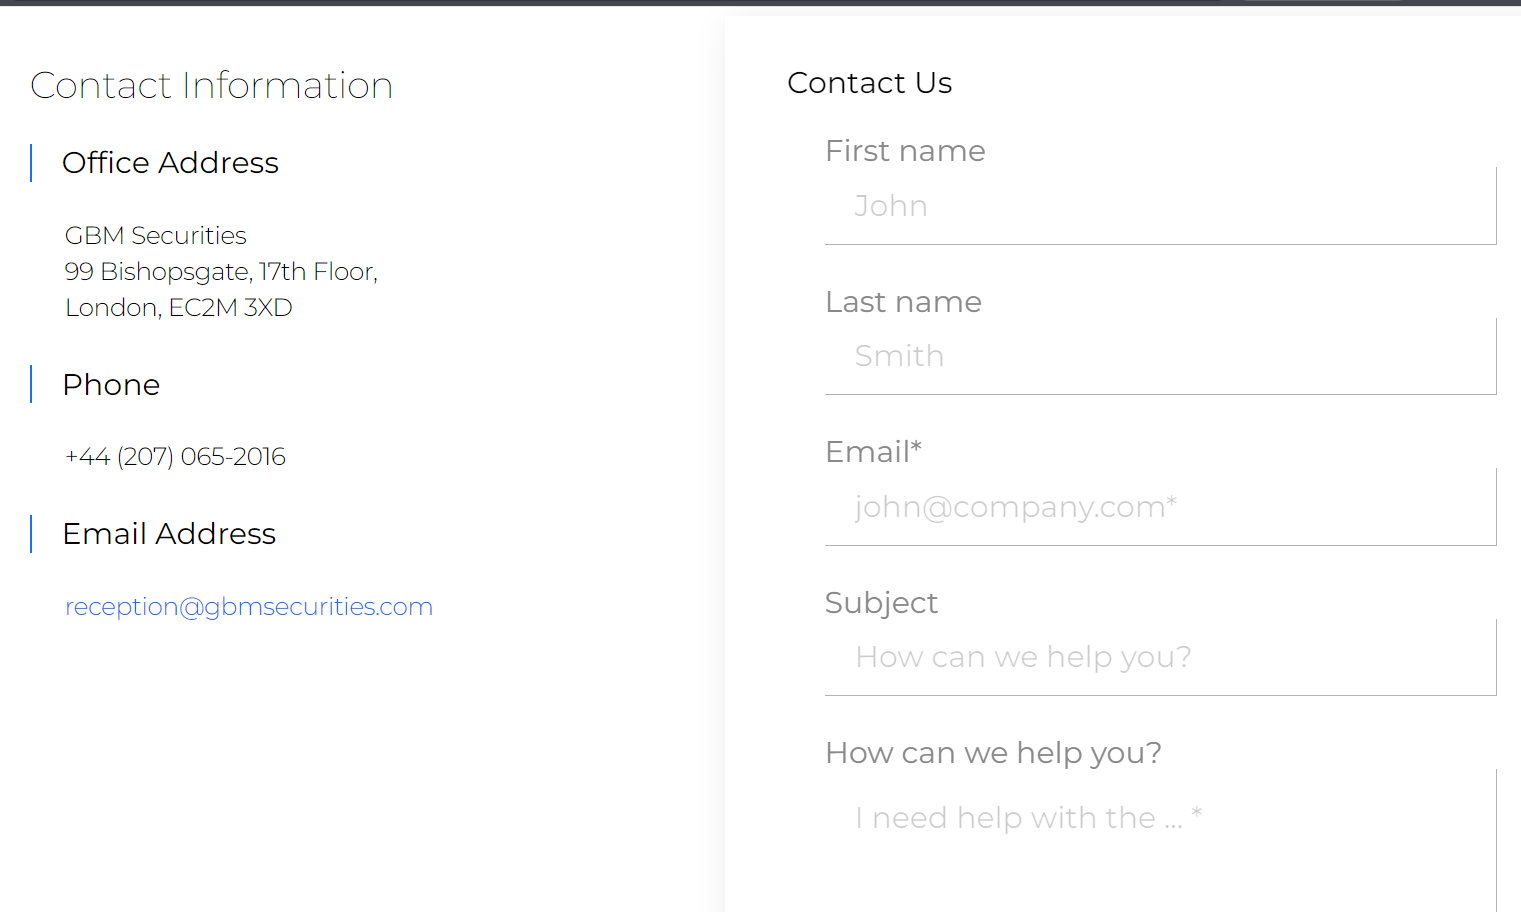
Task: Focus the Last name input field
Action: [1160, 356]
